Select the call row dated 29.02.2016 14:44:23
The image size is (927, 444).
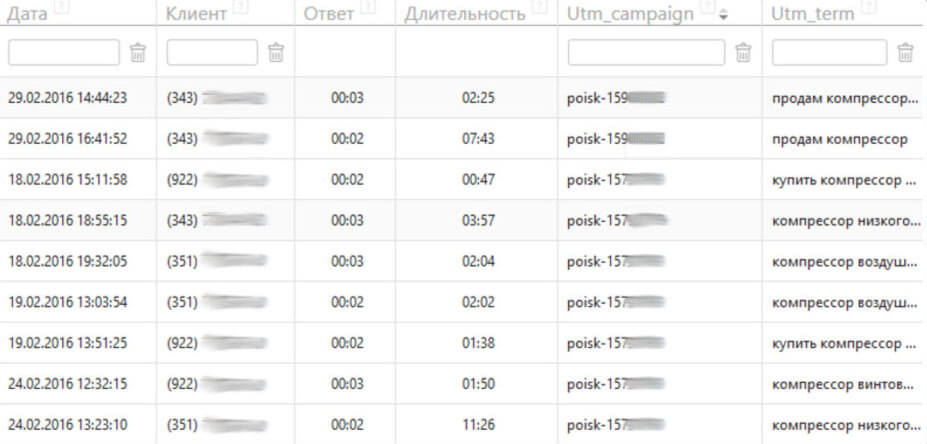coord(464,98)
